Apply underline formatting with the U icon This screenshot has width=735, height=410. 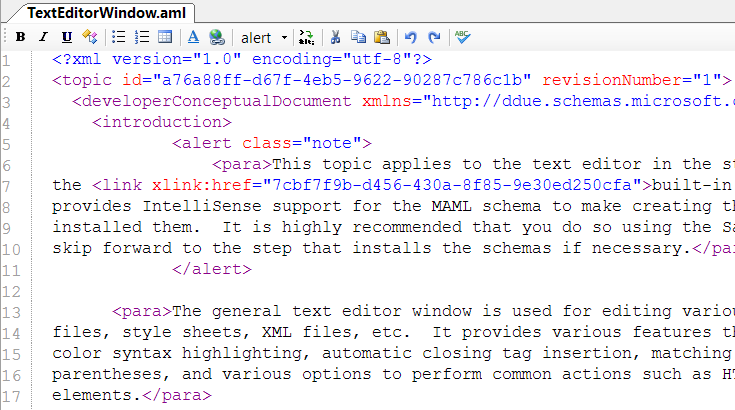(67, 37)
